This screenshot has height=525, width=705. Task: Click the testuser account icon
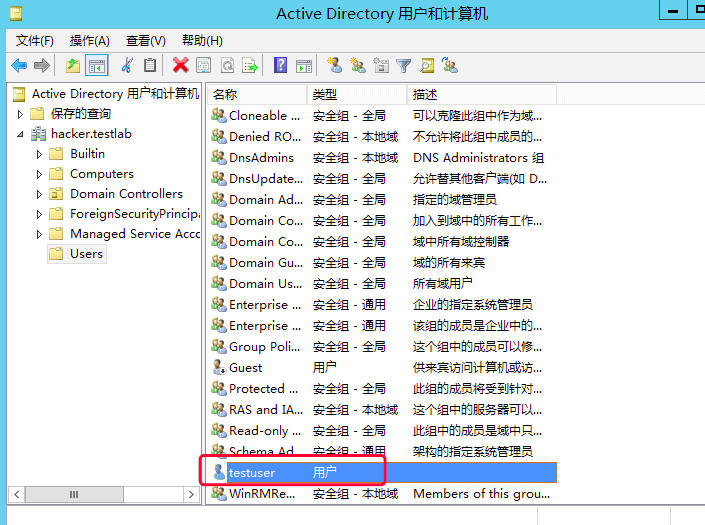click(x=219, y=472)
